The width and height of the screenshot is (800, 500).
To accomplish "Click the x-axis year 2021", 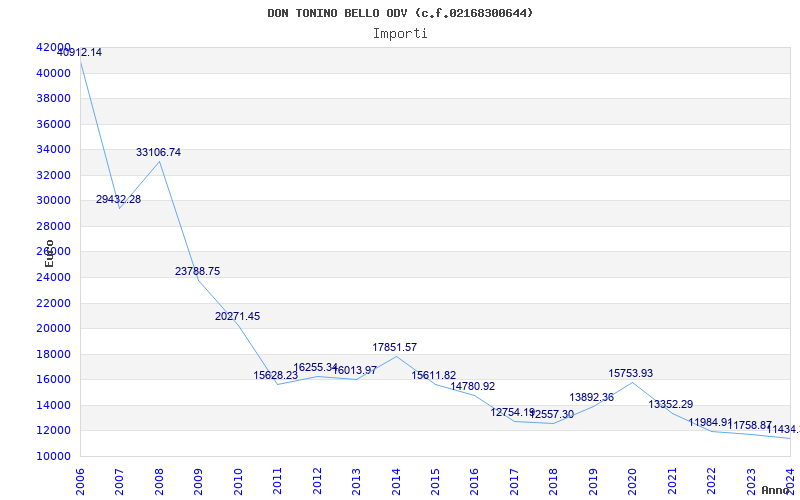I will pyautogui.click(x=672, y=482).
